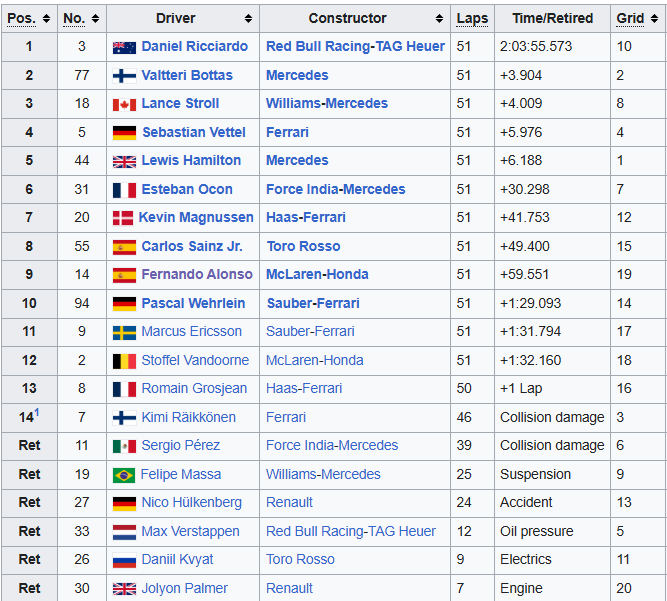Image resolution: width=667 pixels, height=601 pixels.
Task: Open Max Verstappen driver link
Action: click(x=190, y=531)
